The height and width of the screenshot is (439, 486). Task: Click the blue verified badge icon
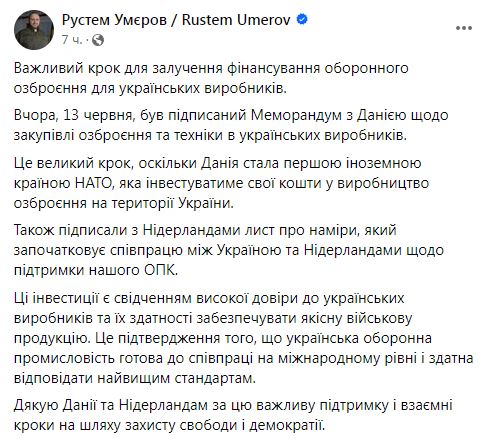pos(302,19)
